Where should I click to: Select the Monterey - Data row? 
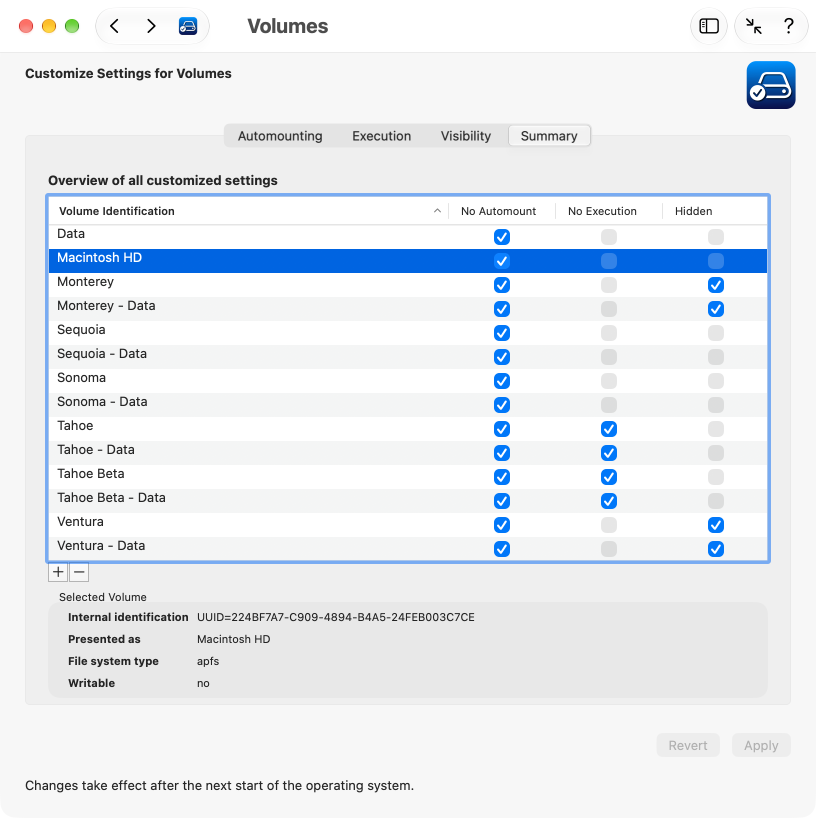click(x=408, y=309)
